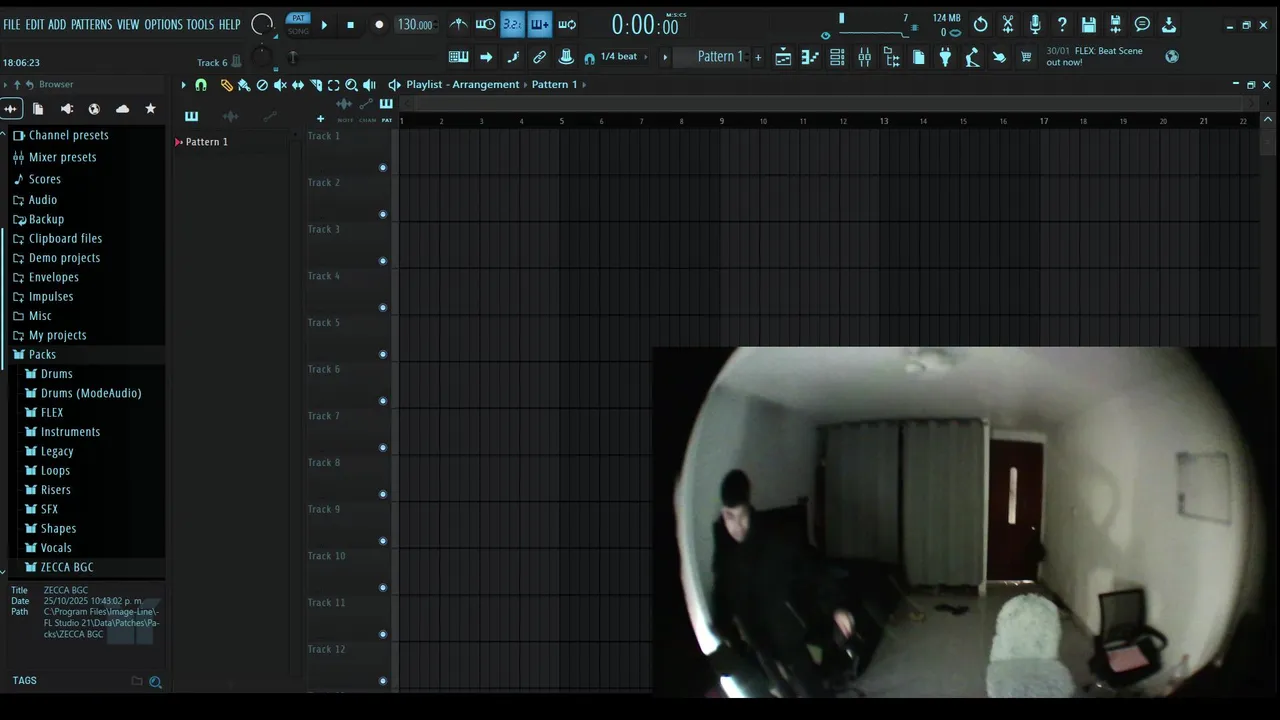Select the zoom magnifier tool in playlist

(351, 85)
